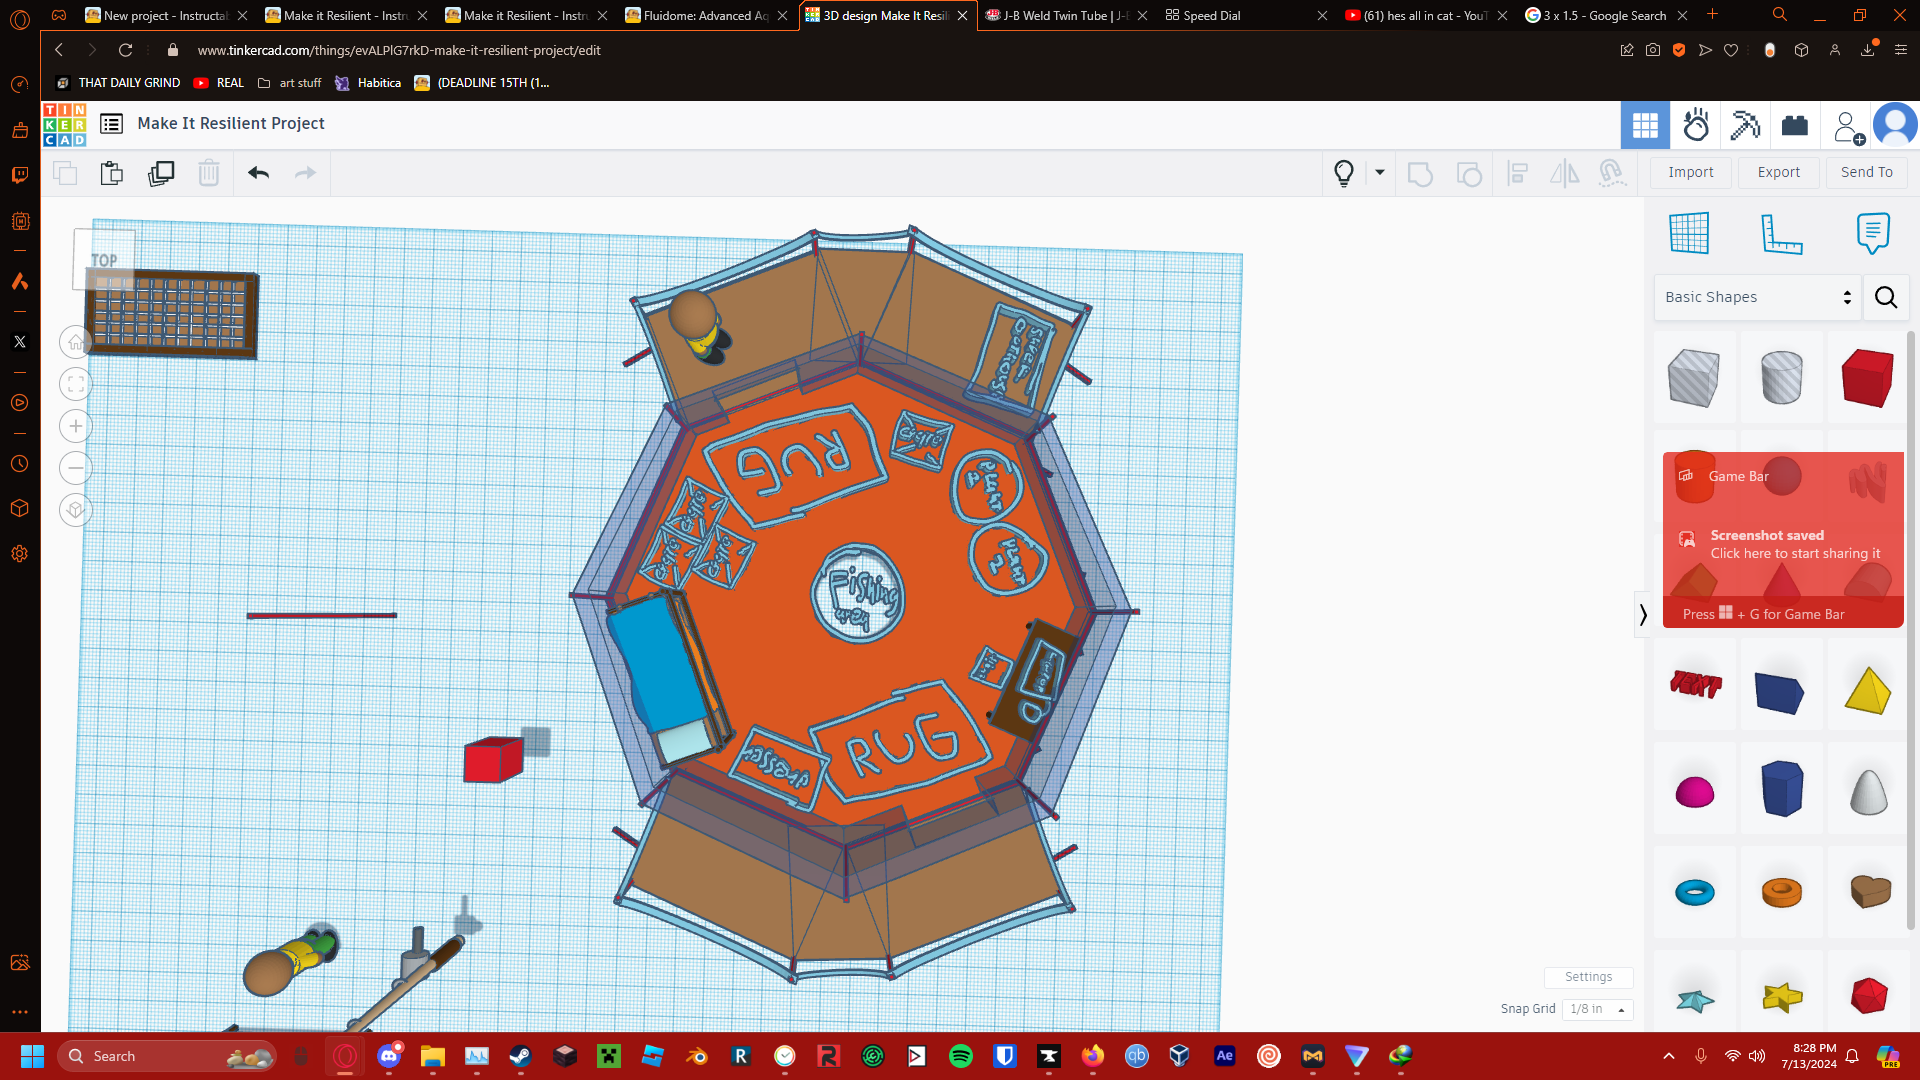The height and width of the screenshot is (1080, 1920).
Task: Open the Settings button near snap grid
Action: click(x=1588, y=977)
